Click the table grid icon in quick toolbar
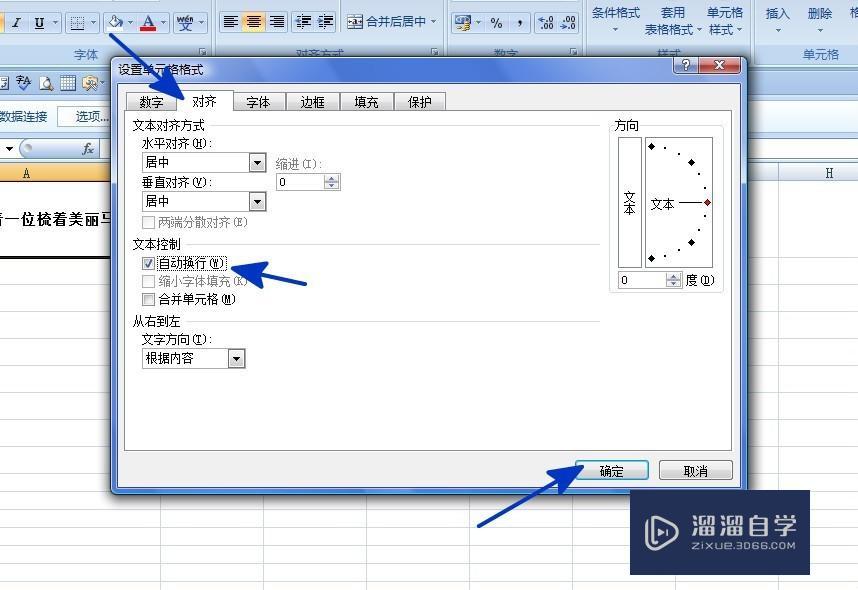This screenshot has width=858, height=590. (x=68, y=83)
